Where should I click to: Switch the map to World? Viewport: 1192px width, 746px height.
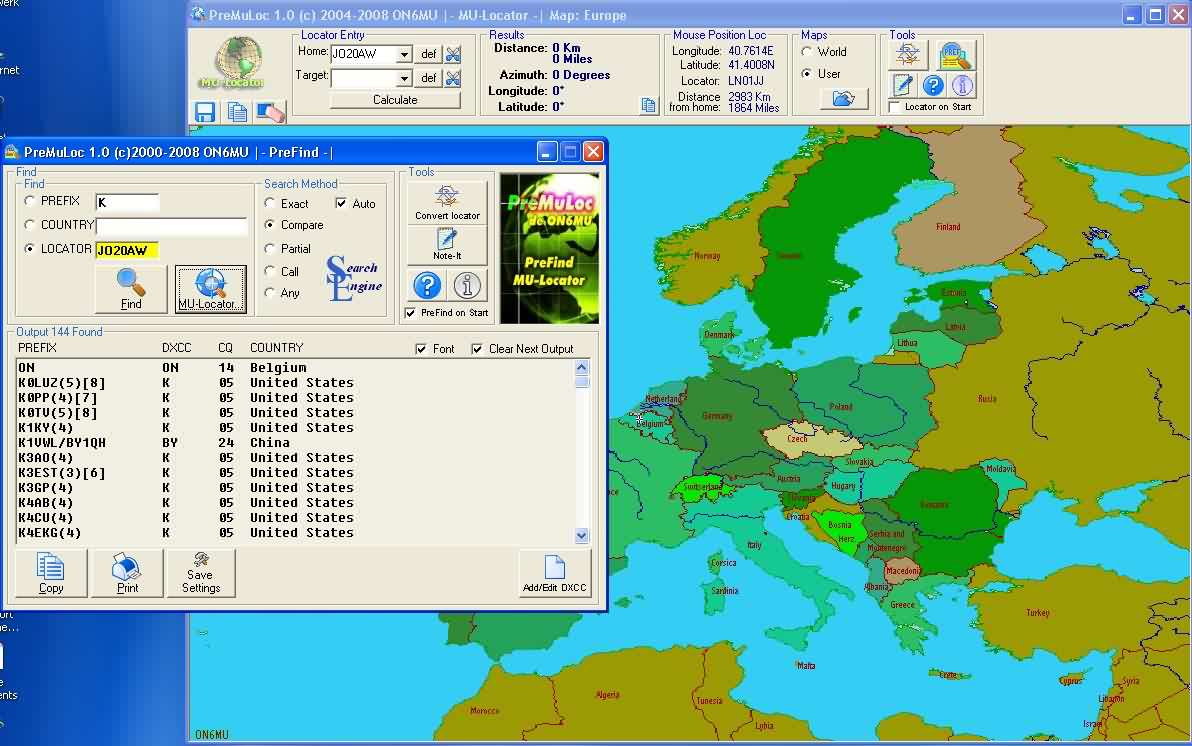click(x=807, y=52)
